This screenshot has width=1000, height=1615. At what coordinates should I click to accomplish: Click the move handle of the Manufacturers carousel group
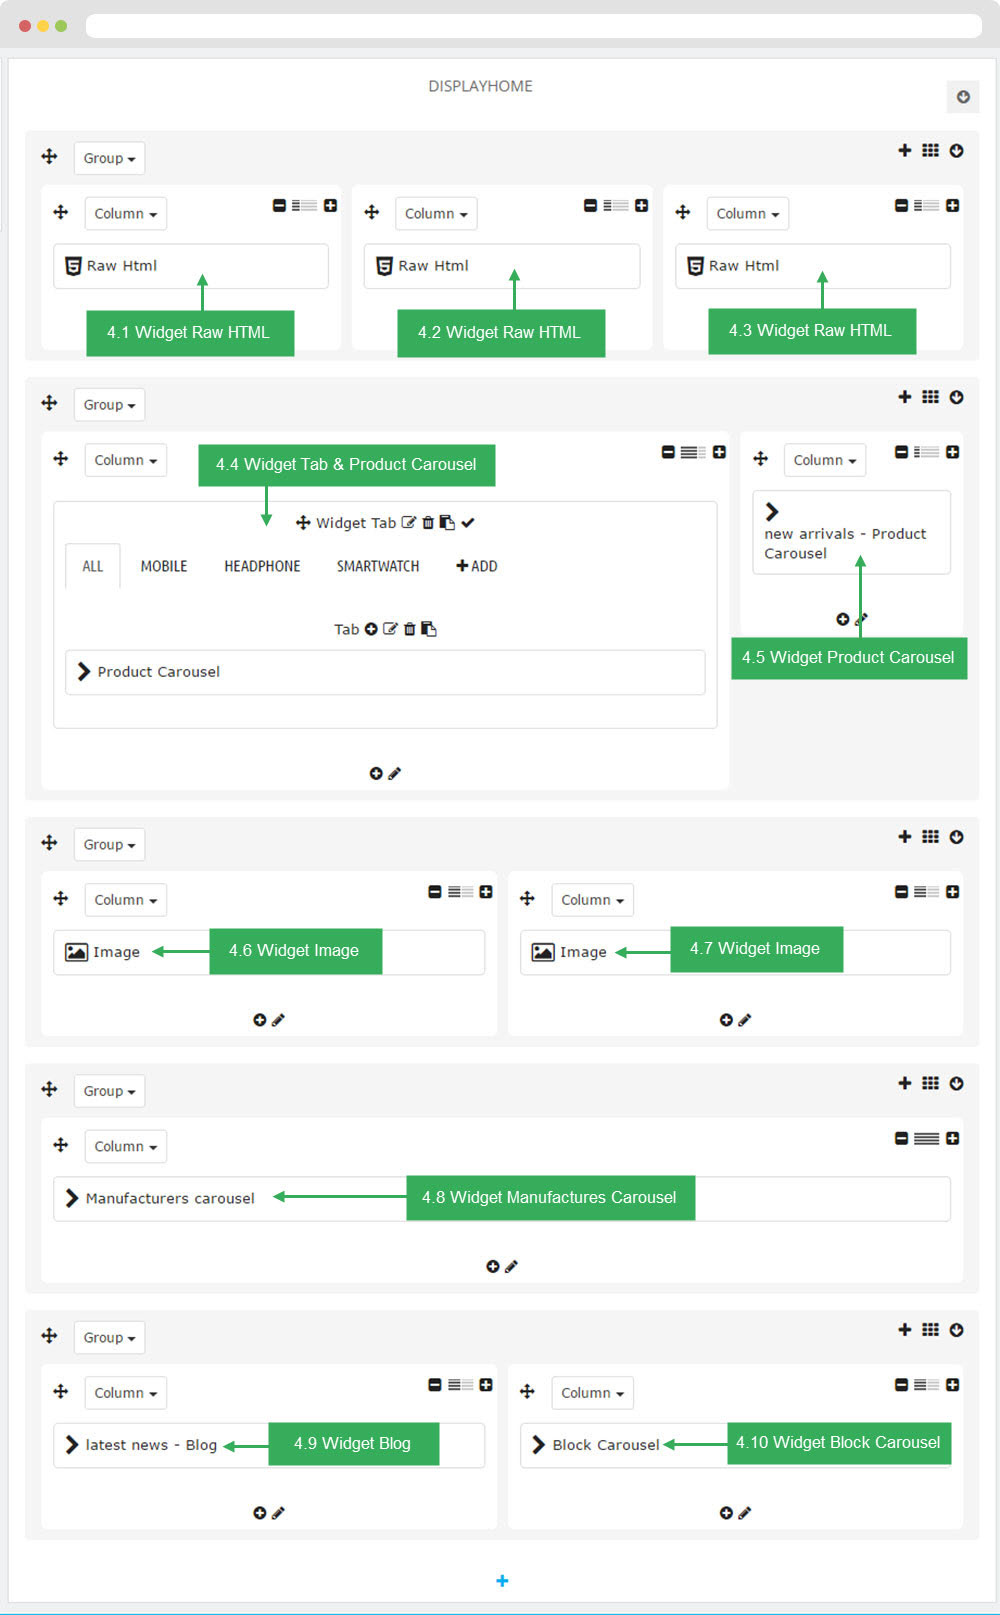pyautogui.click(x=49, y=1089)
